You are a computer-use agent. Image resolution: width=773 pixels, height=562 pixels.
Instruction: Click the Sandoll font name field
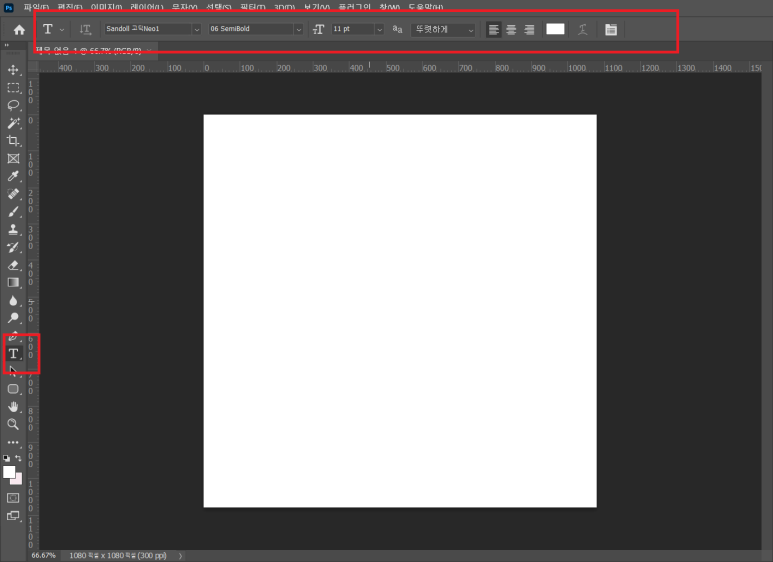click(148, 29)
